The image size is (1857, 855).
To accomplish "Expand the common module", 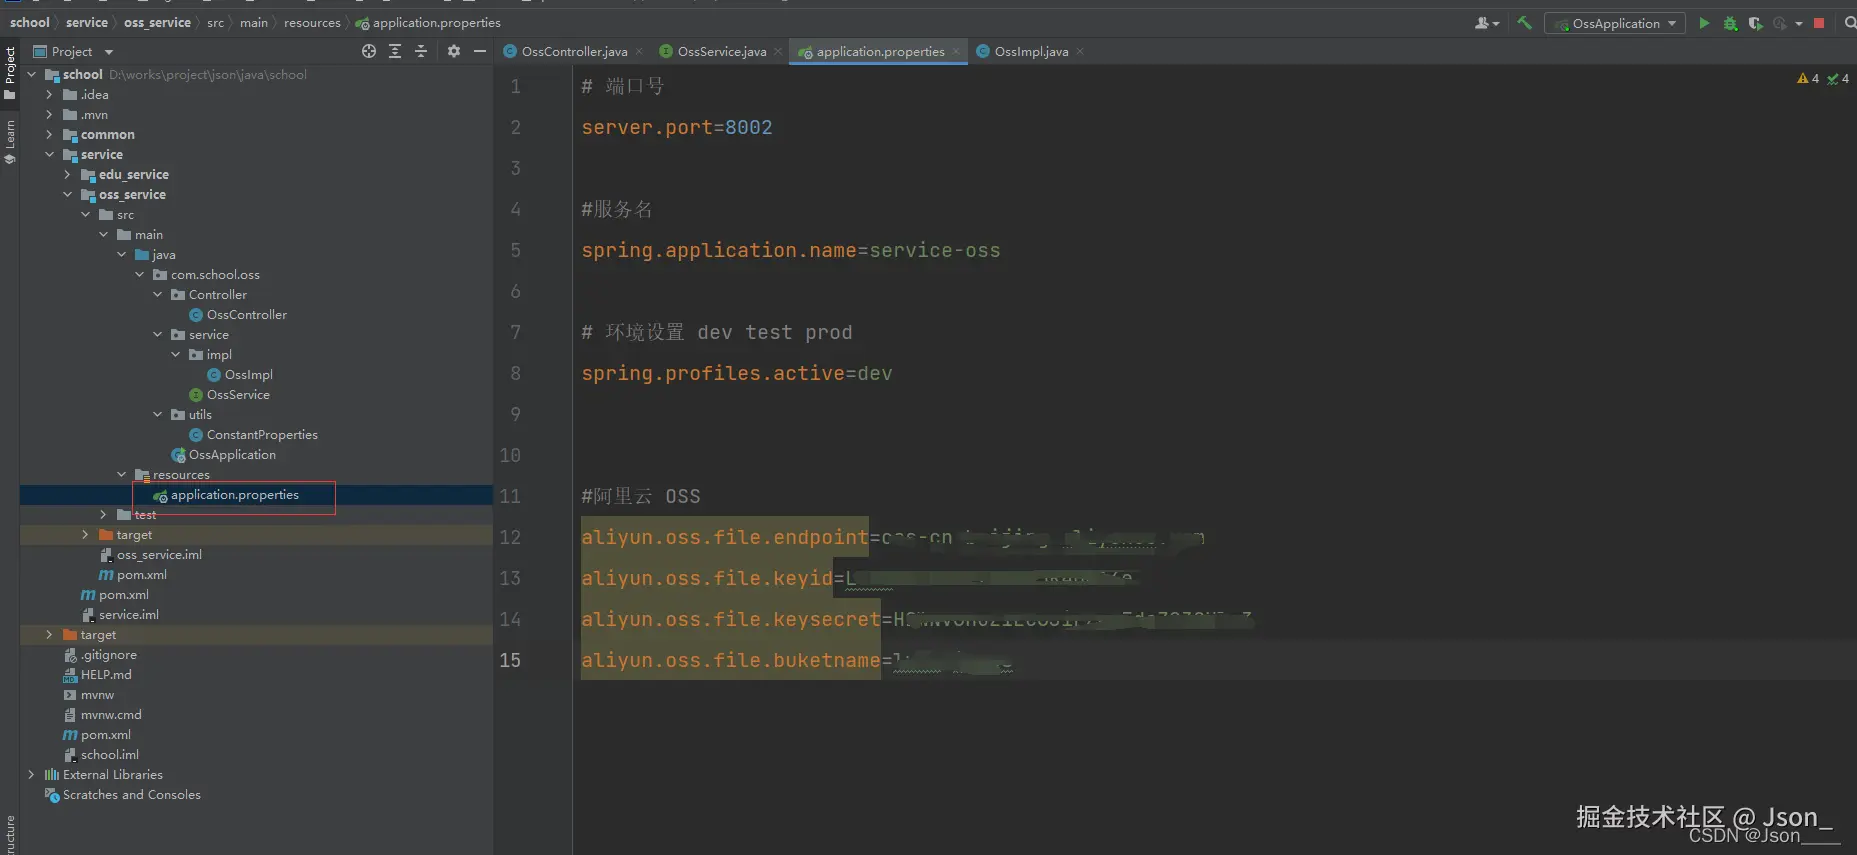I will tap(49, 134).
